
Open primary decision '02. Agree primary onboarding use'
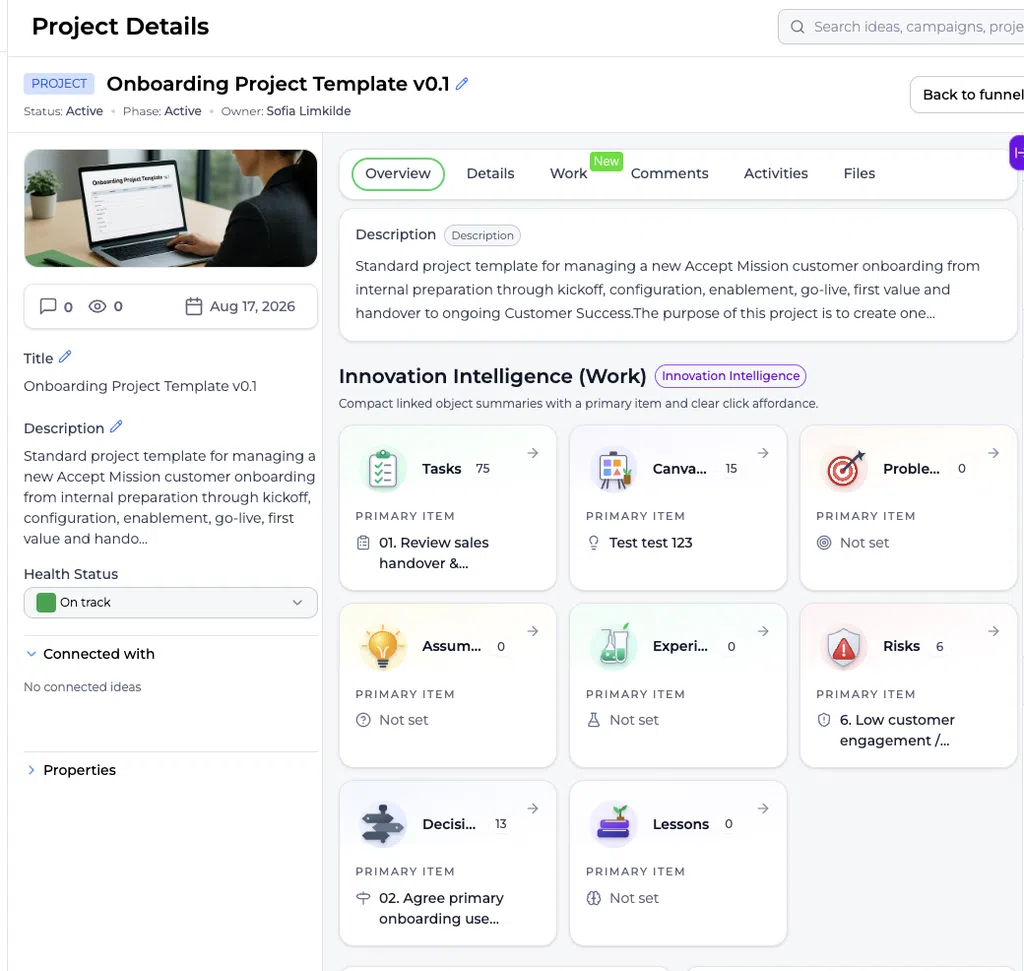coord(441,908)
